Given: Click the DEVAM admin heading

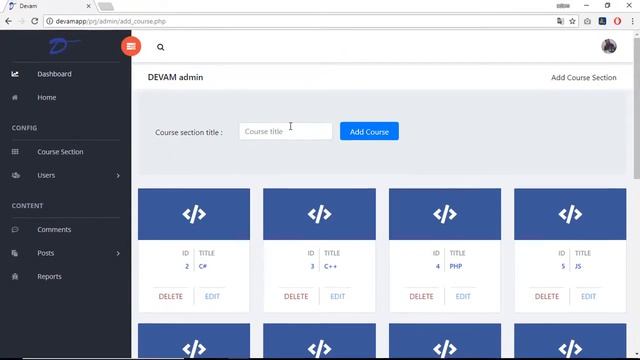Looking at the screenshot, I should (176, 77).
